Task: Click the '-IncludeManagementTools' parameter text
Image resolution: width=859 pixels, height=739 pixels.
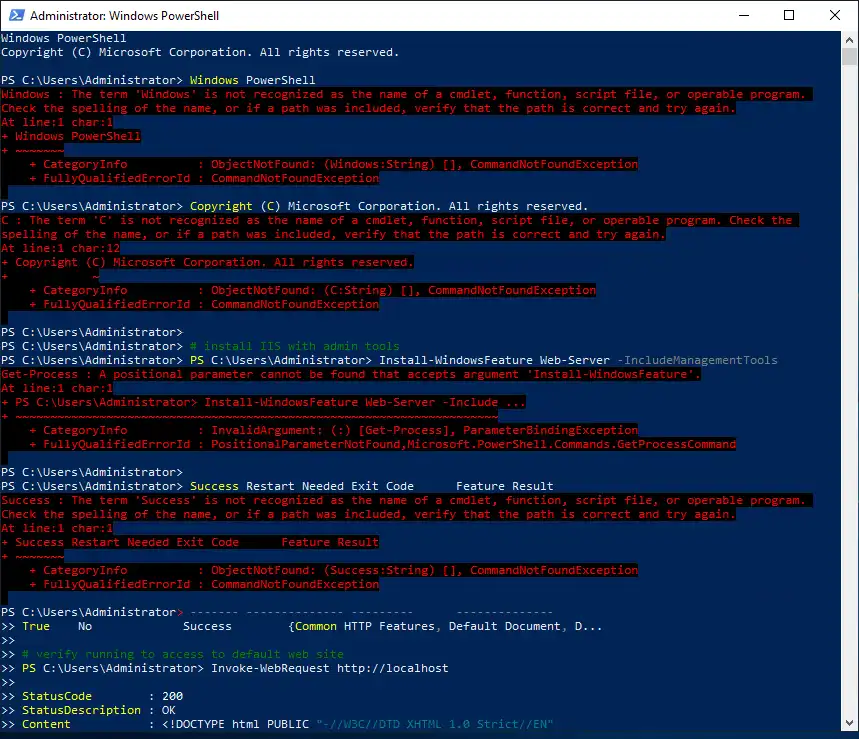Action: (x=697, y=360)
